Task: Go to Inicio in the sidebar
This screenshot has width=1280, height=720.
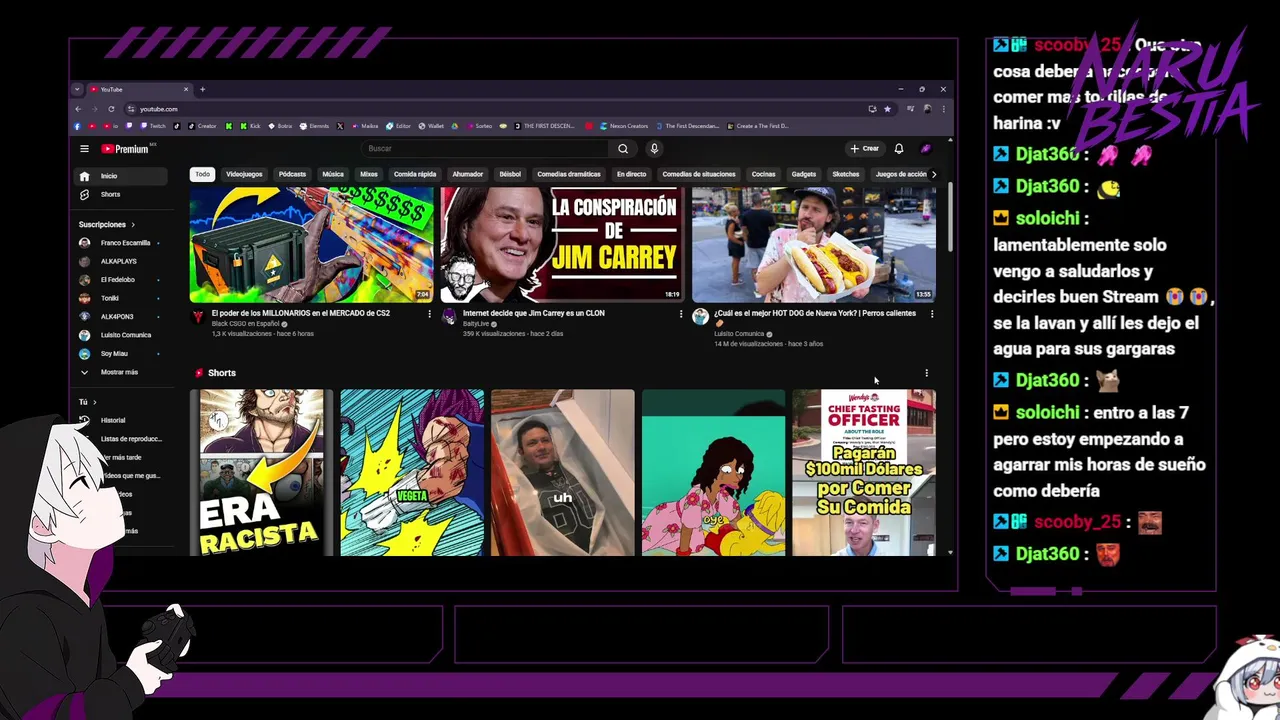Action: tap(122, 176)
